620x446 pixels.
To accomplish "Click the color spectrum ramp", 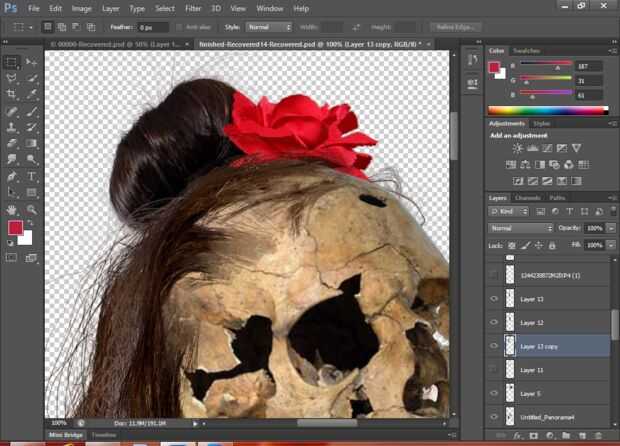I will tap(548, 110).
